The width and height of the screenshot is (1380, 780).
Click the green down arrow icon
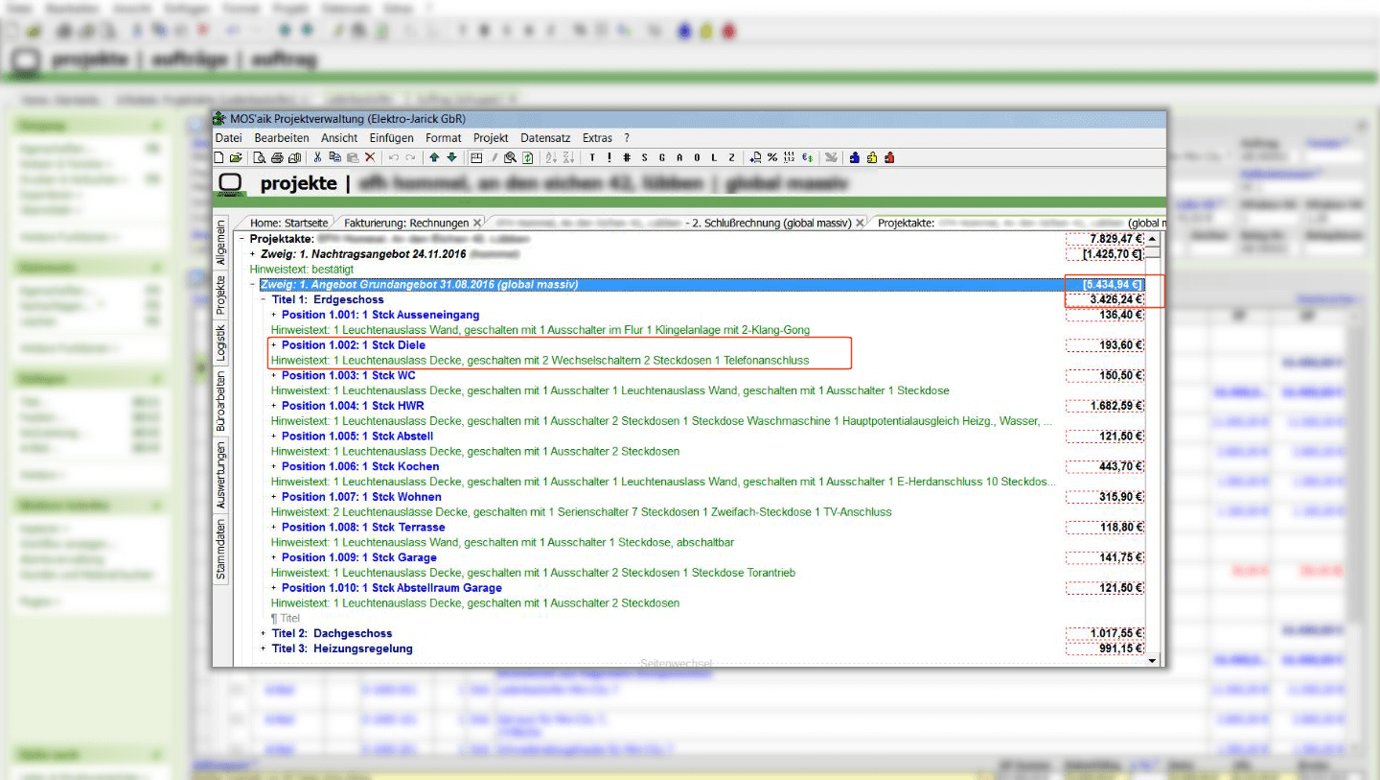pyautogui.click(x=452, y=158)
